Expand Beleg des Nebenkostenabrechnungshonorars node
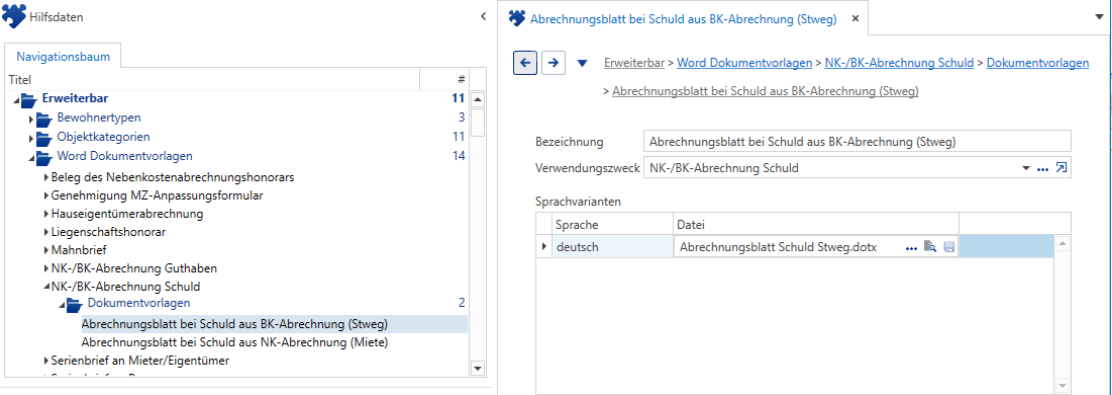The image size is (1112, 395). [x=47, y=176]
